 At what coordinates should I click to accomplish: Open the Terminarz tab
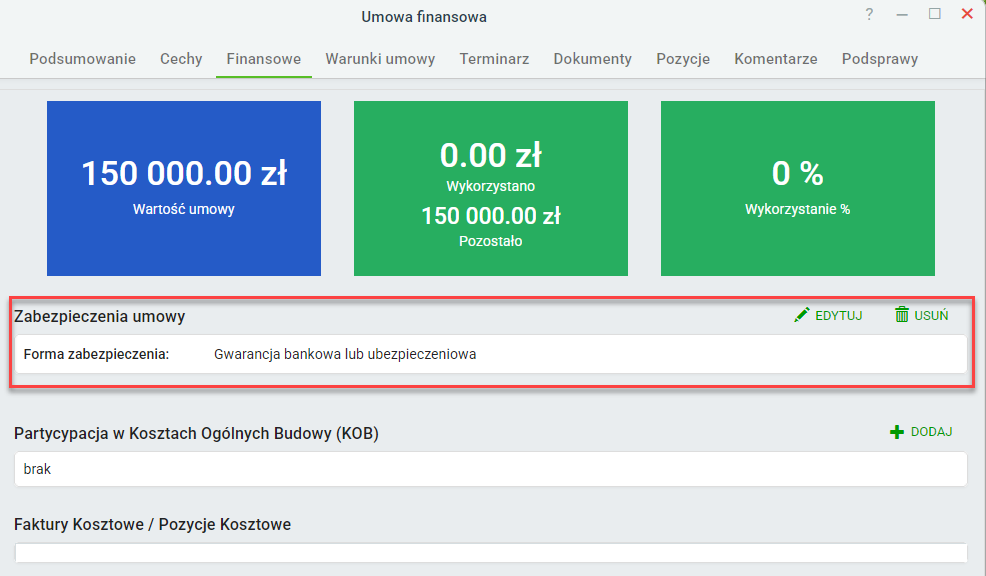tap(494, 59)
